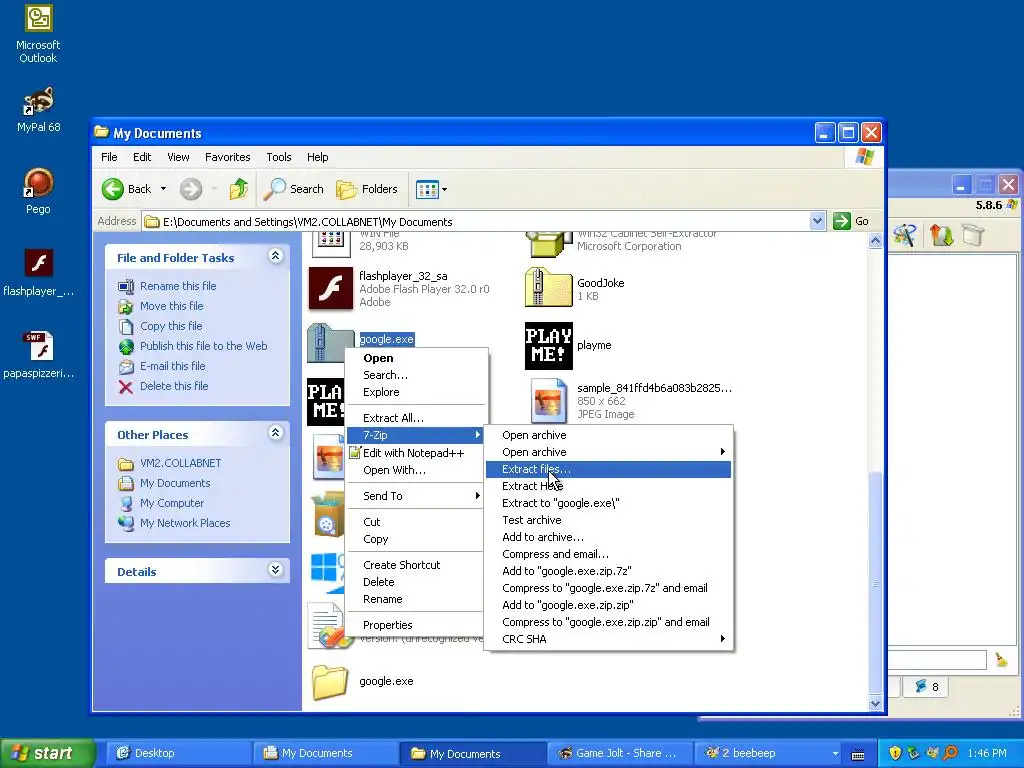Collapse the Other Places panel
Image resolution: width=1024 pixels, height=768 pixels.
tap(276, 433)
